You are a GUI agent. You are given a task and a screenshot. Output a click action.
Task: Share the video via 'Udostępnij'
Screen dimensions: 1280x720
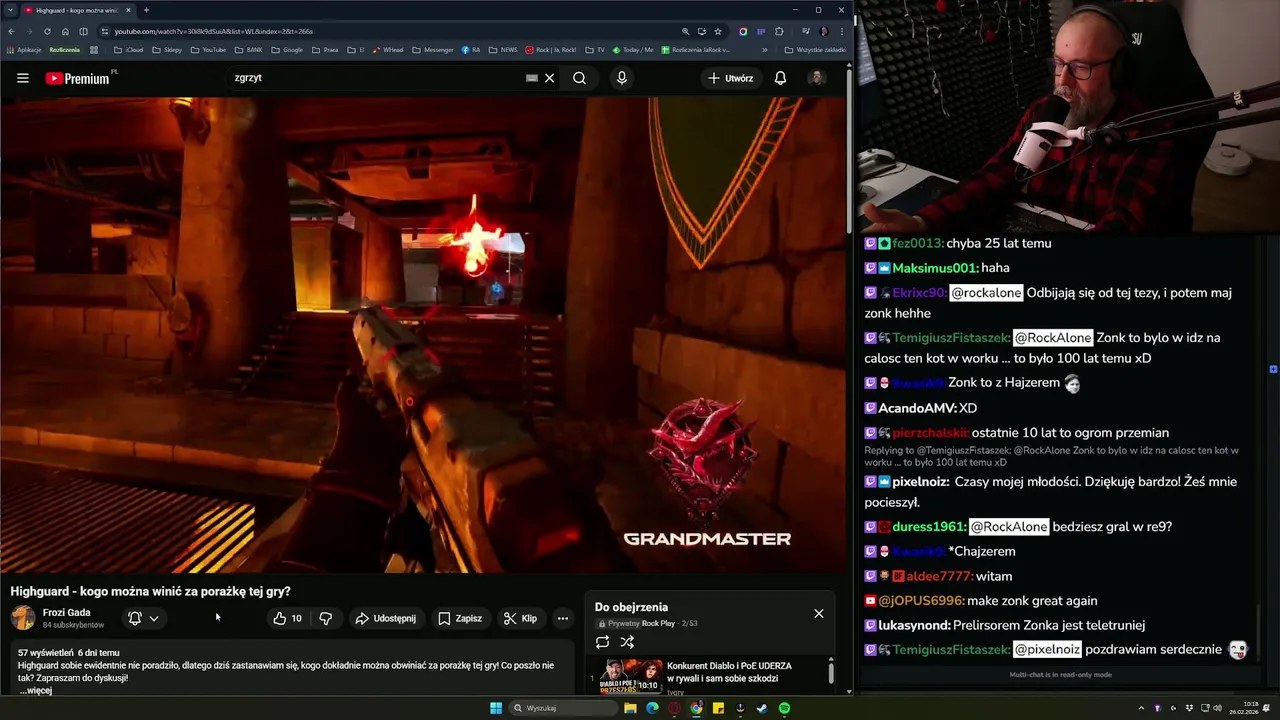(385, 618)
